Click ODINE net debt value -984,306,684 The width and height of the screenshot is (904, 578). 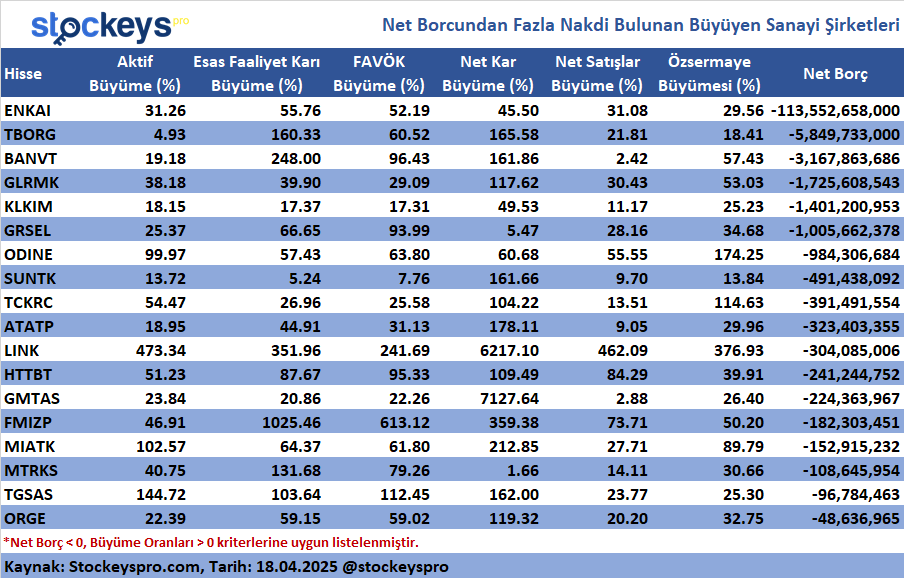(x=851, y=255)
